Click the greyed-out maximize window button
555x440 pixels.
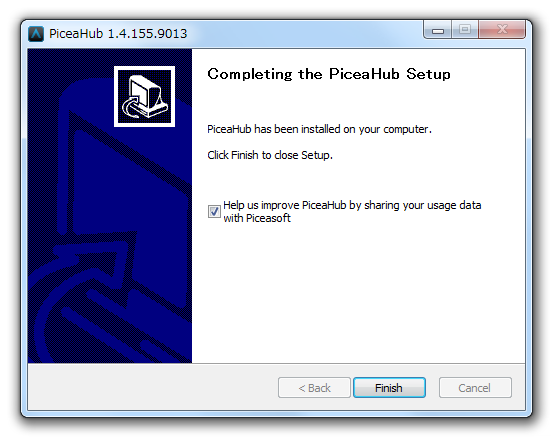point(465,30)
